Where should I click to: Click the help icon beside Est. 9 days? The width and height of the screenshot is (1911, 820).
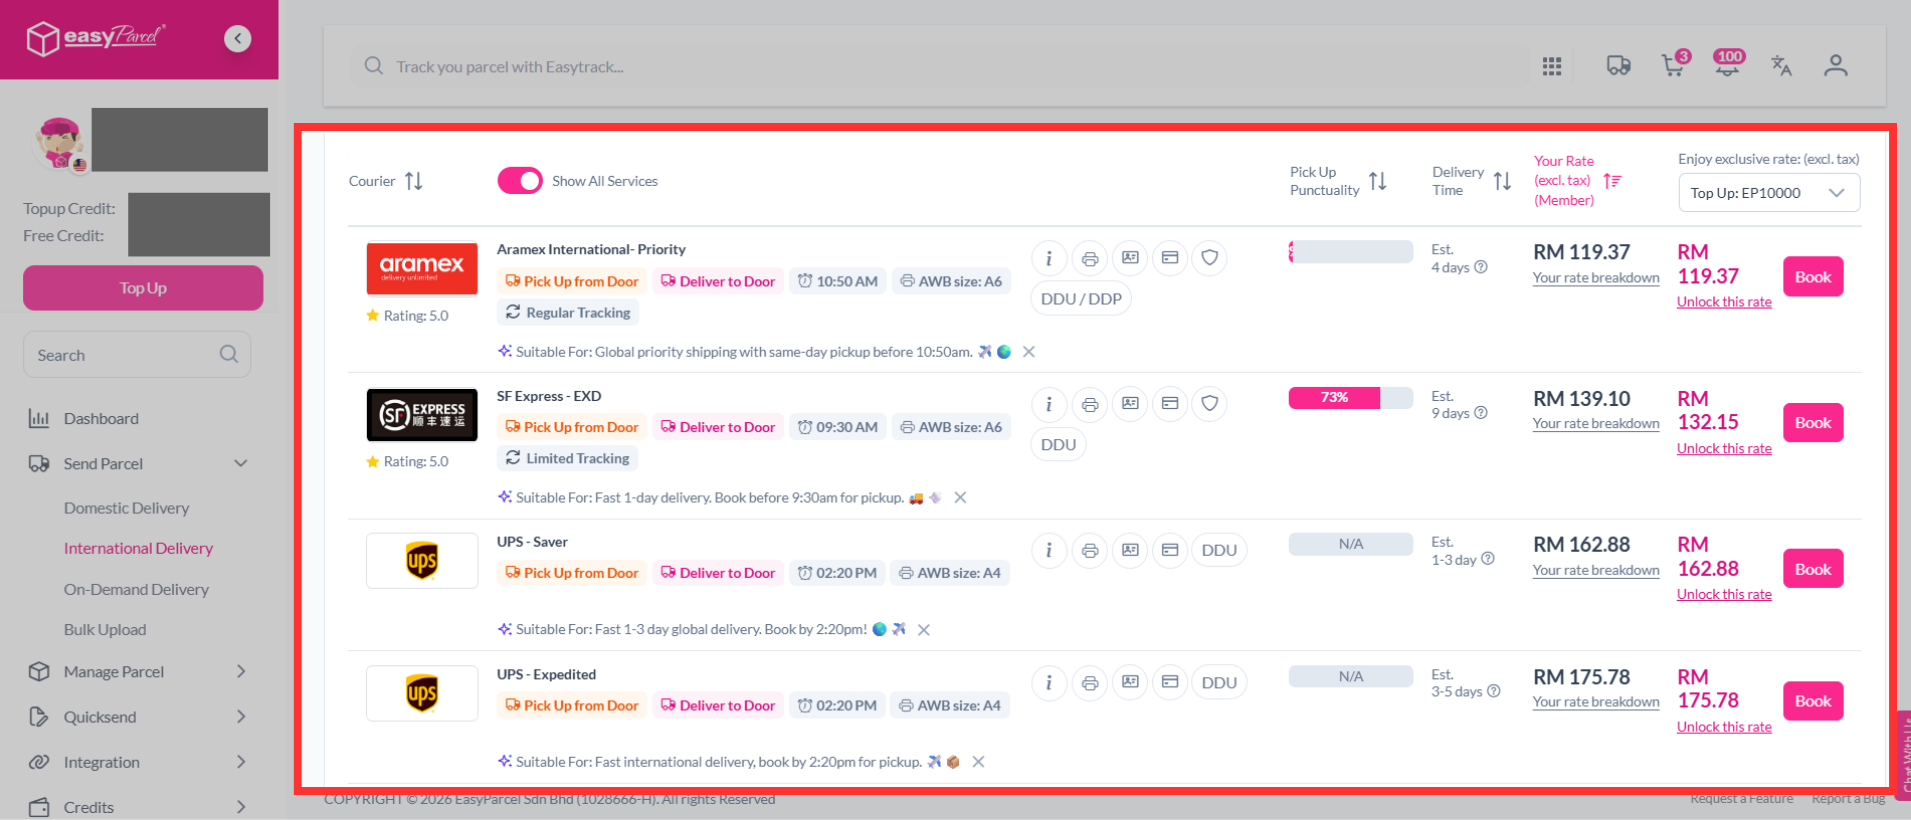(x=1481, y=413)
